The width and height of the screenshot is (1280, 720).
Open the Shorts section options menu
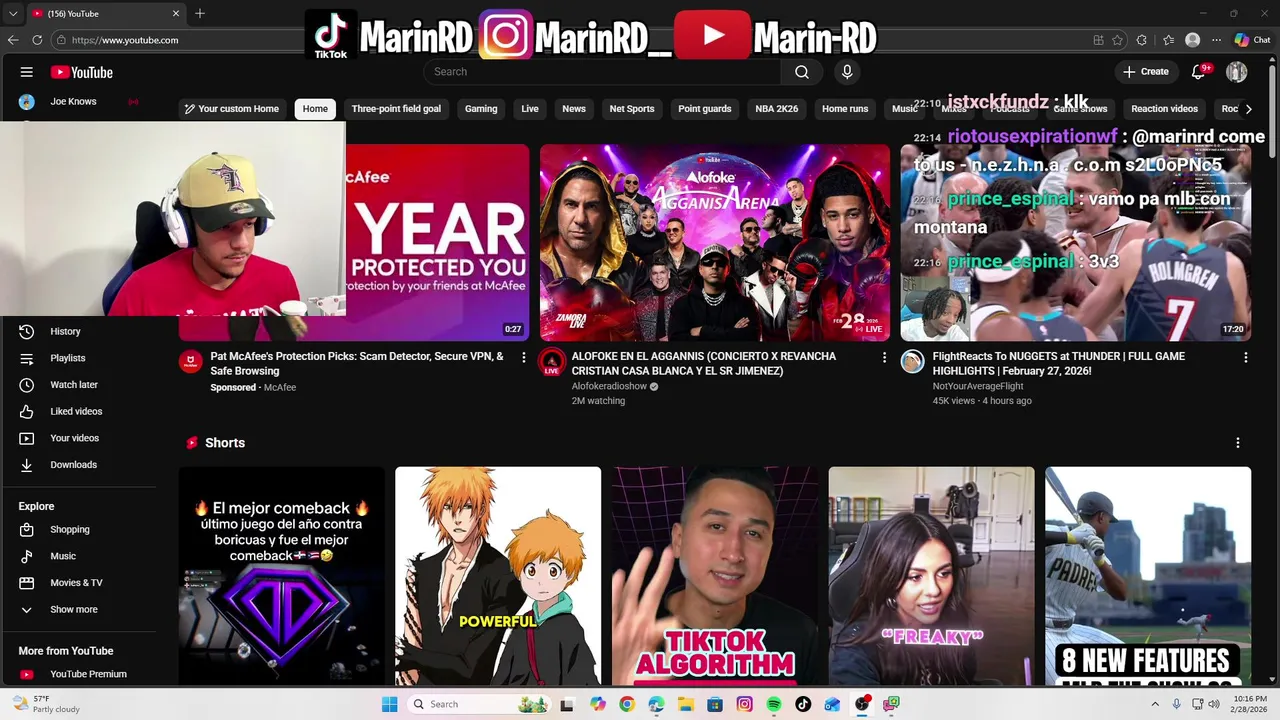(x=1238, y=443)
